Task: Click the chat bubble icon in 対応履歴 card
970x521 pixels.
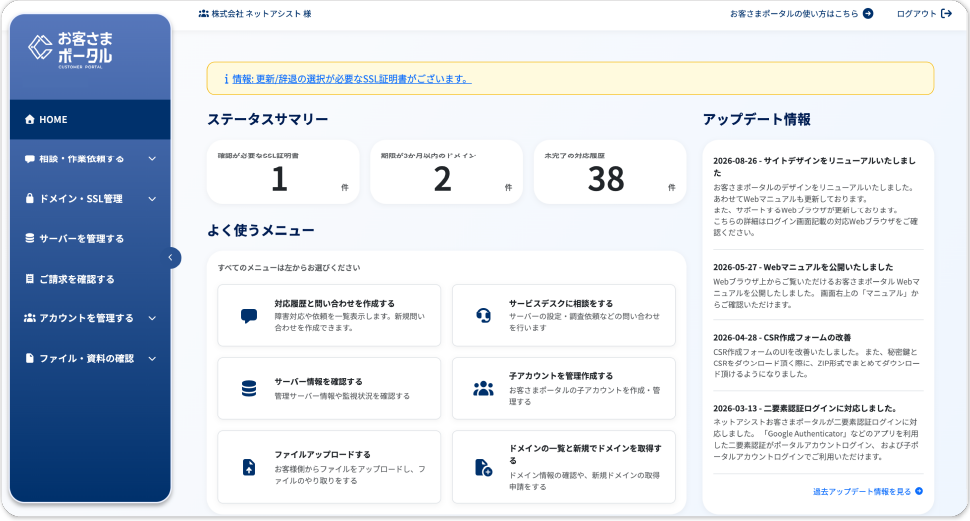Action: click(249, 316)
